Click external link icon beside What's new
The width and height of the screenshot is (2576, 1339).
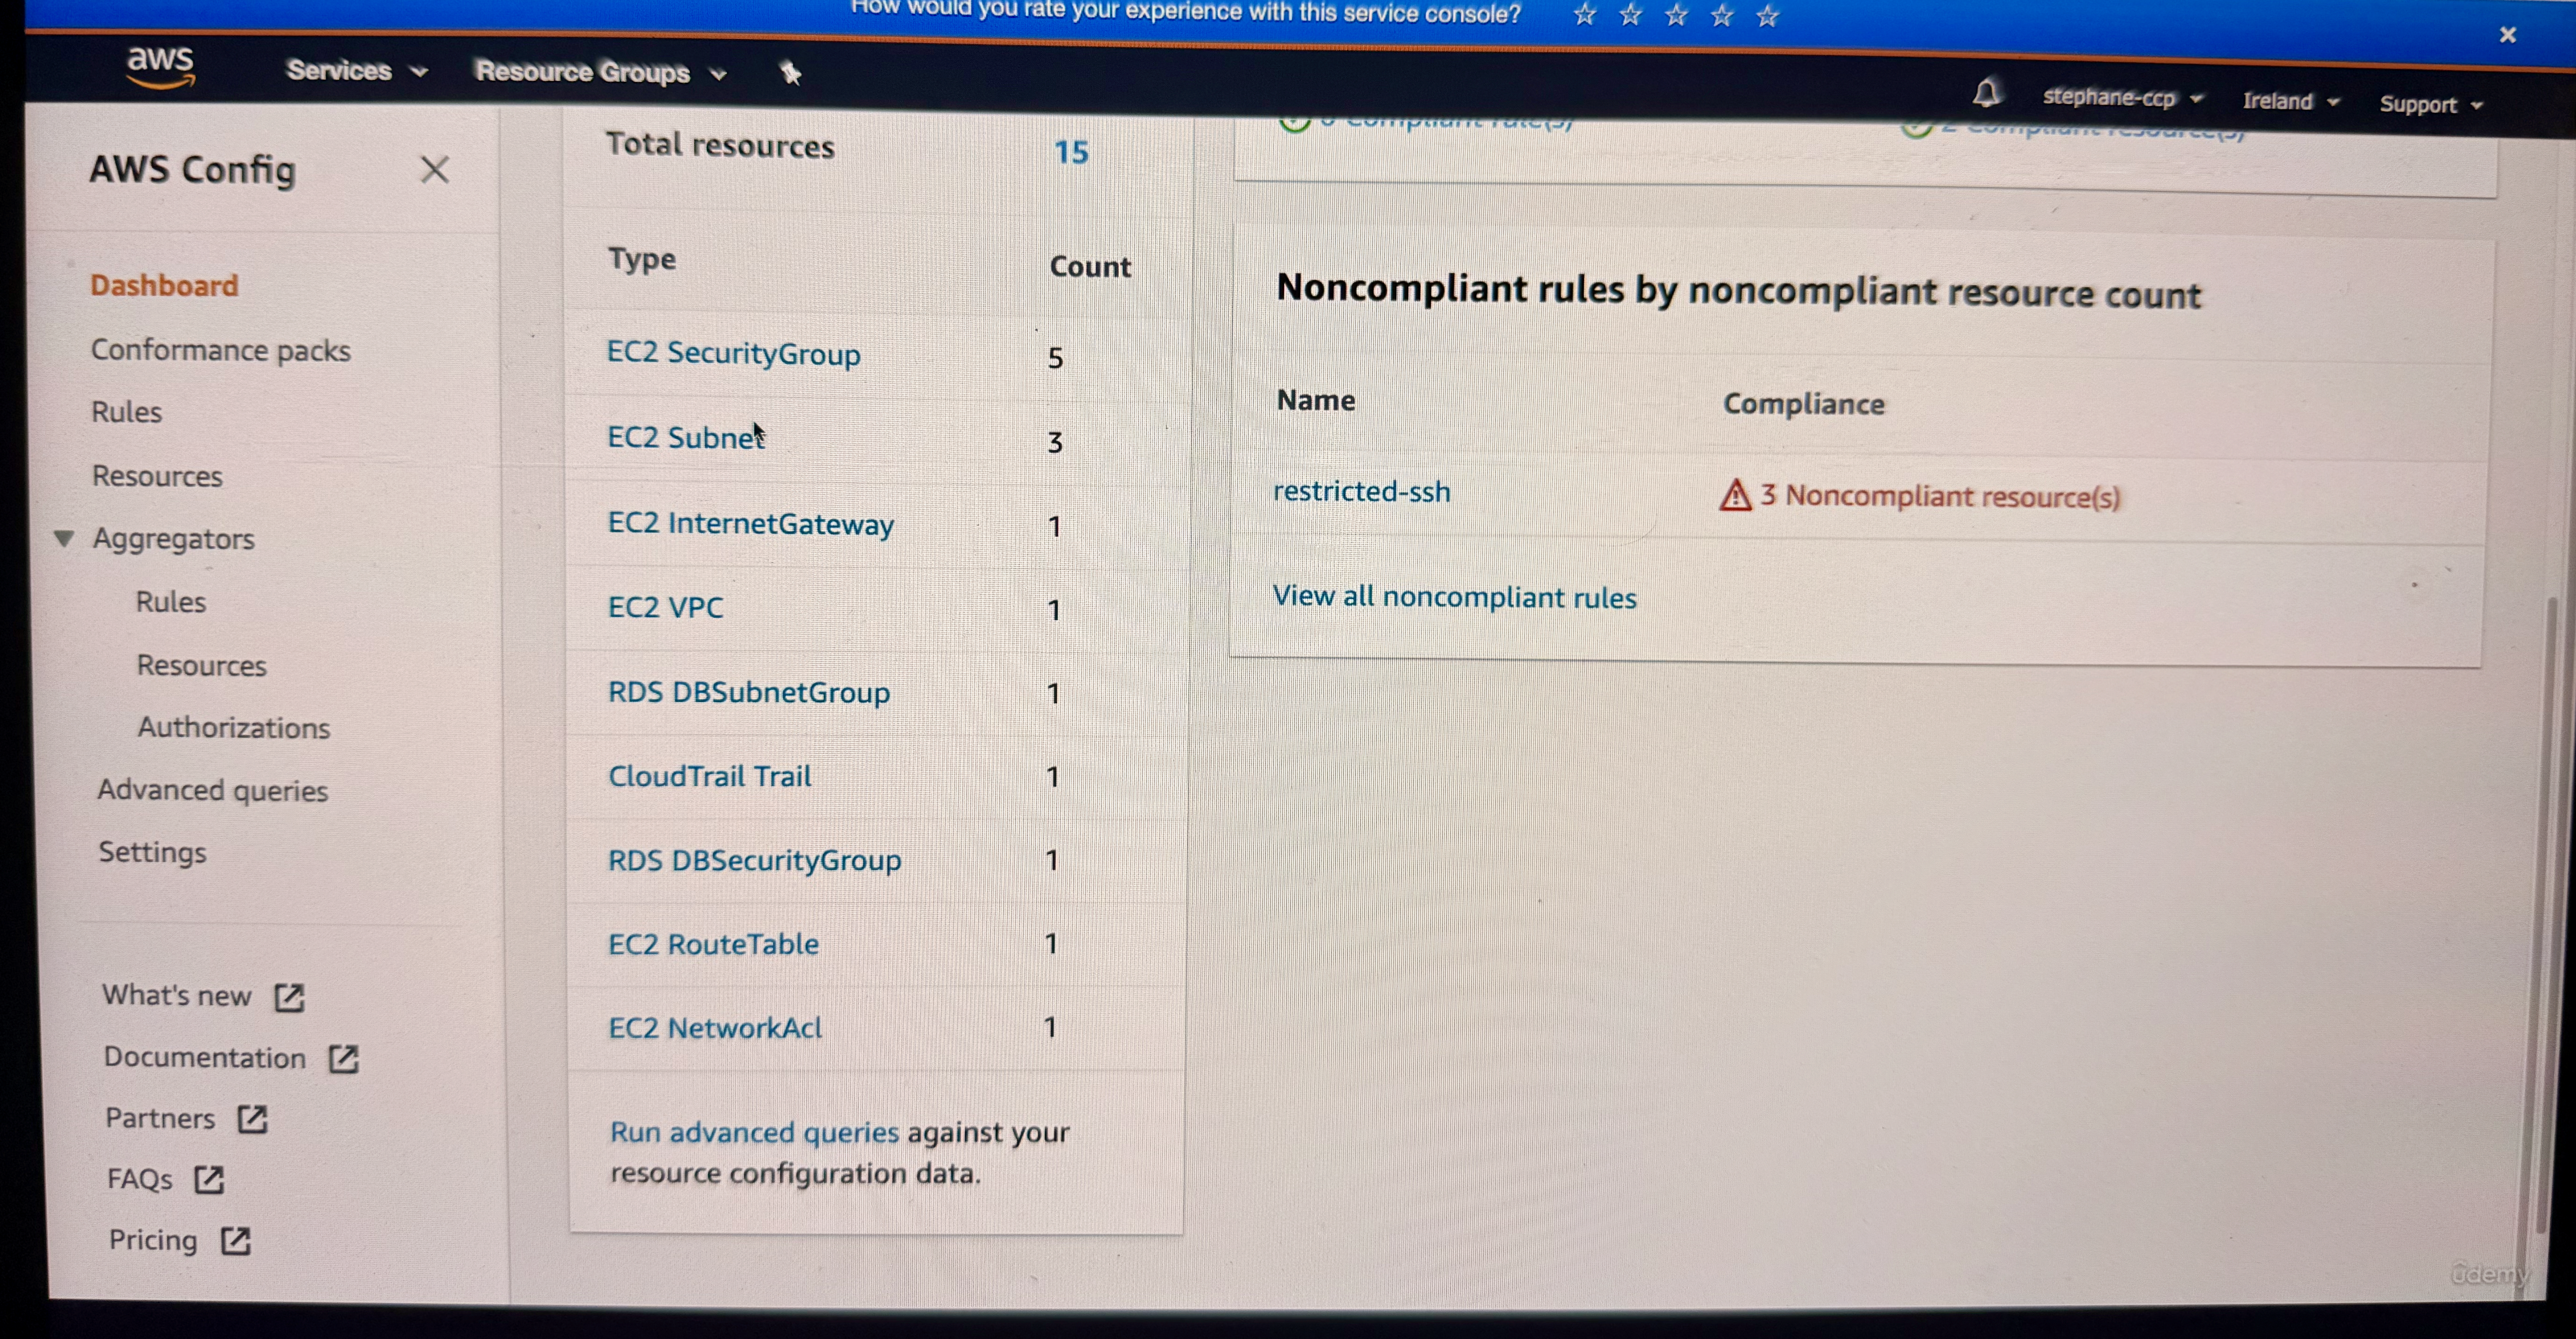coord(289,997)
